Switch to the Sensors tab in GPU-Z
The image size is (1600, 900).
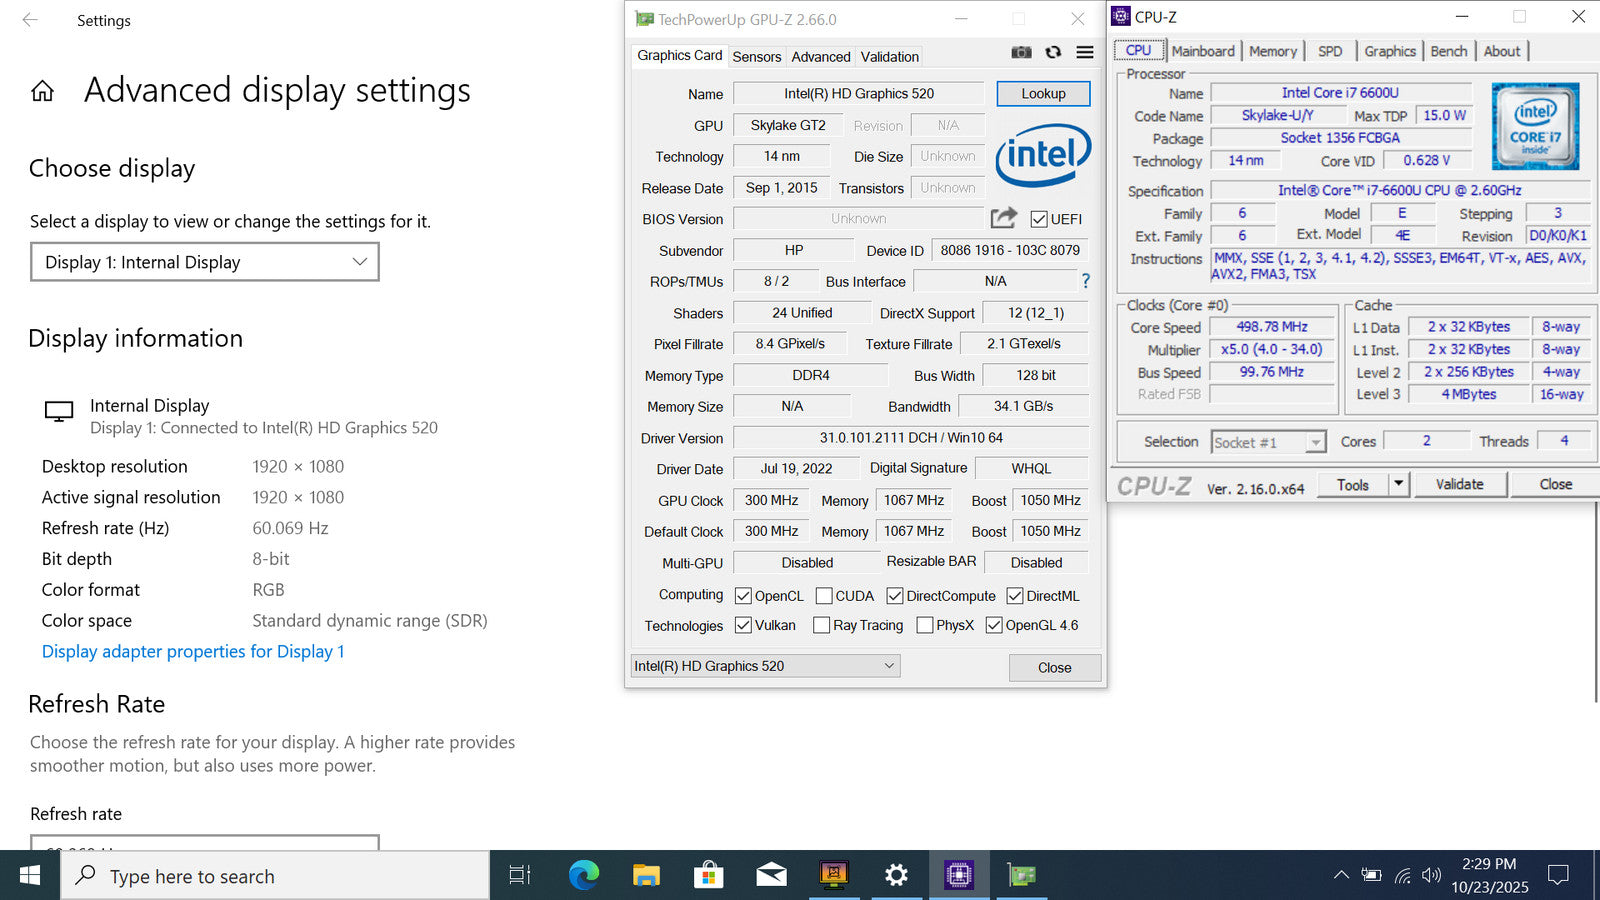click(x=756, y=57)
